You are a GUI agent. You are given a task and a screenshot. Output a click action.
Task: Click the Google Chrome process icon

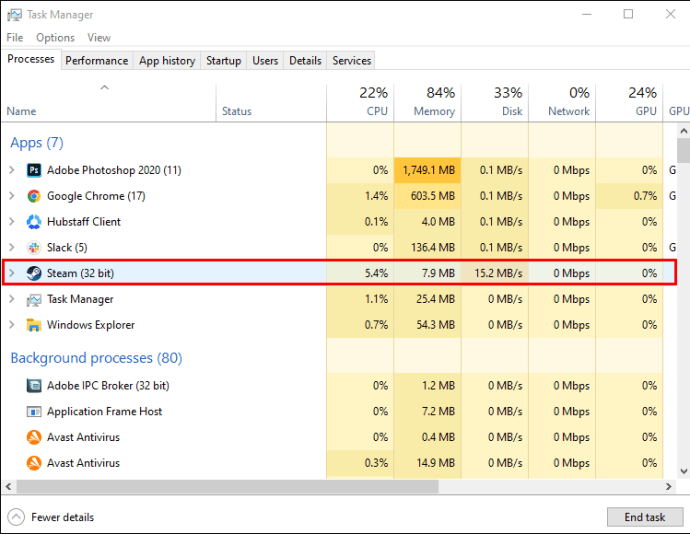coord(34,196)
